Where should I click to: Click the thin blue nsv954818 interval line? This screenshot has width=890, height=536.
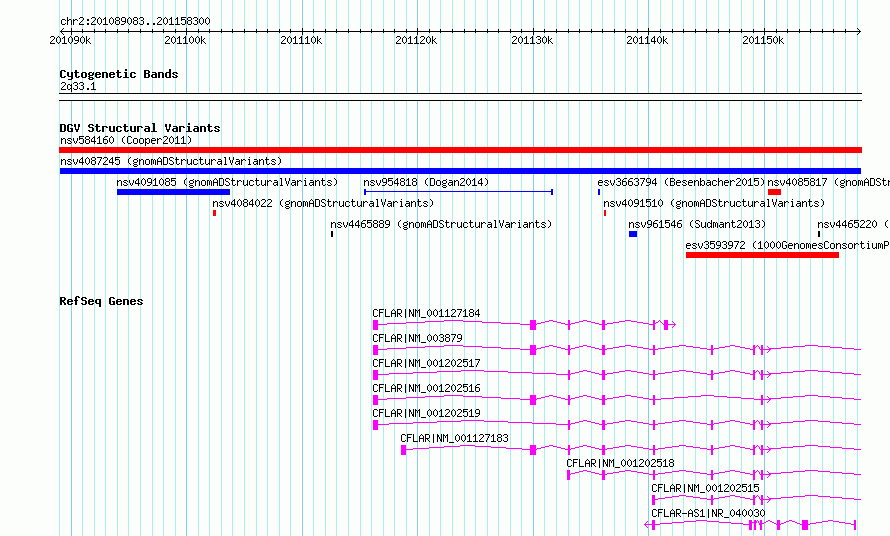point(459,192)
